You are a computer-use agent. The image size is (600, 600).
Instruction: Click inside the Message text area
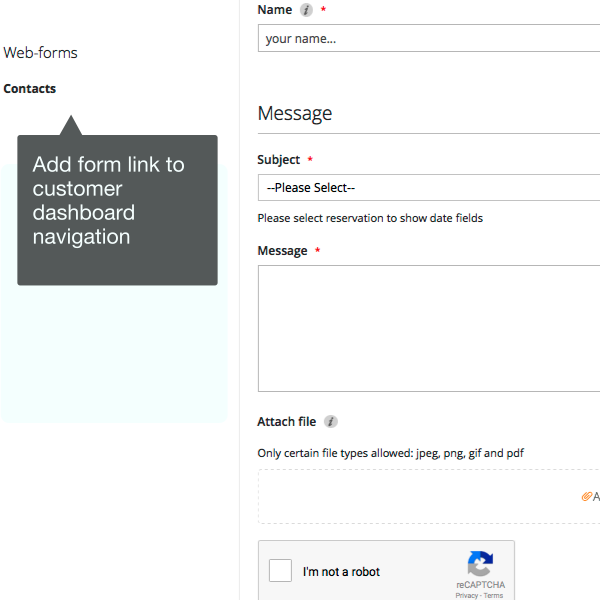pos(429,328)
